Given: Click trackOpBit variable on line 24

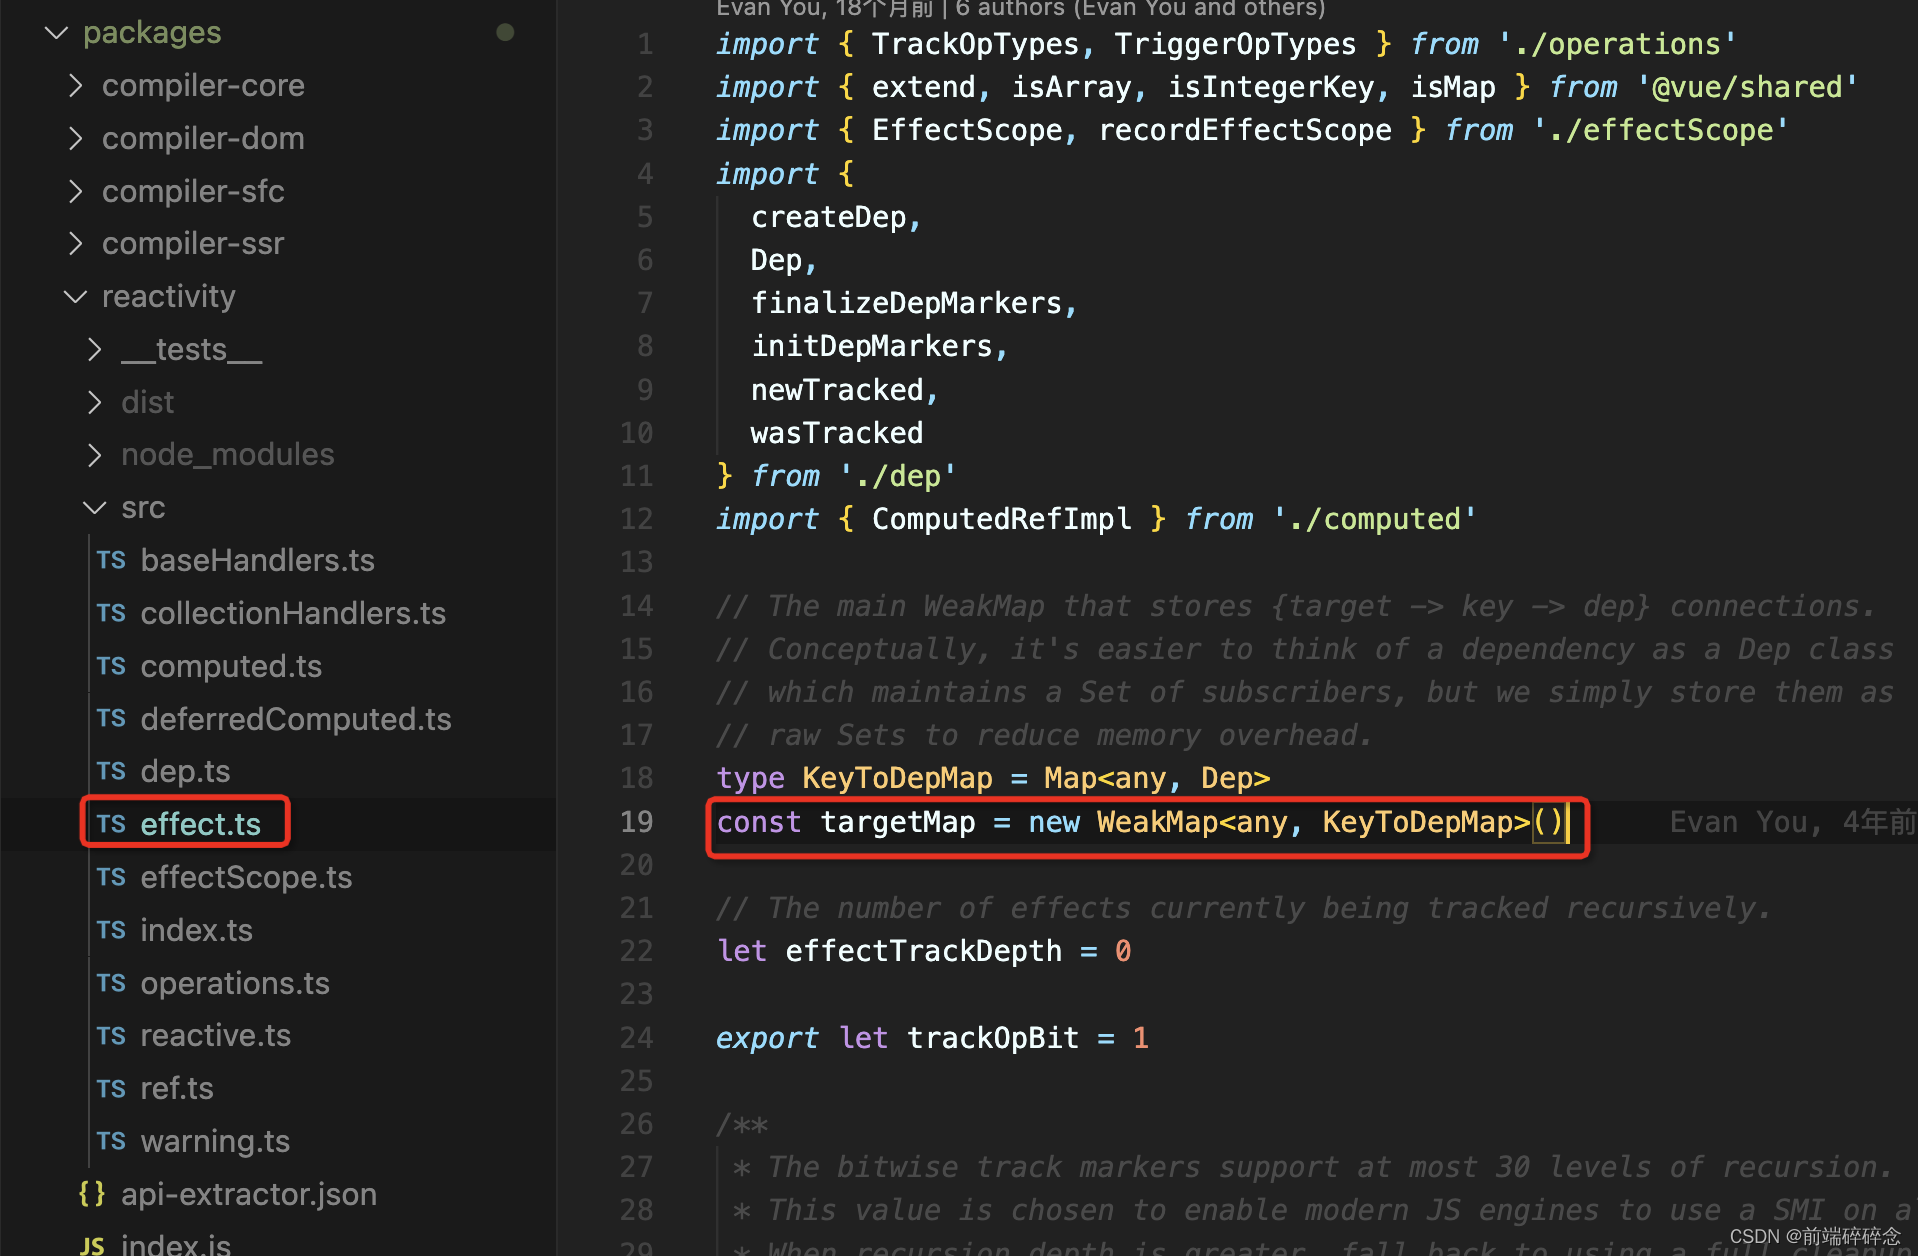Looking at the screenshot, I should click(x=992, y=1038).
